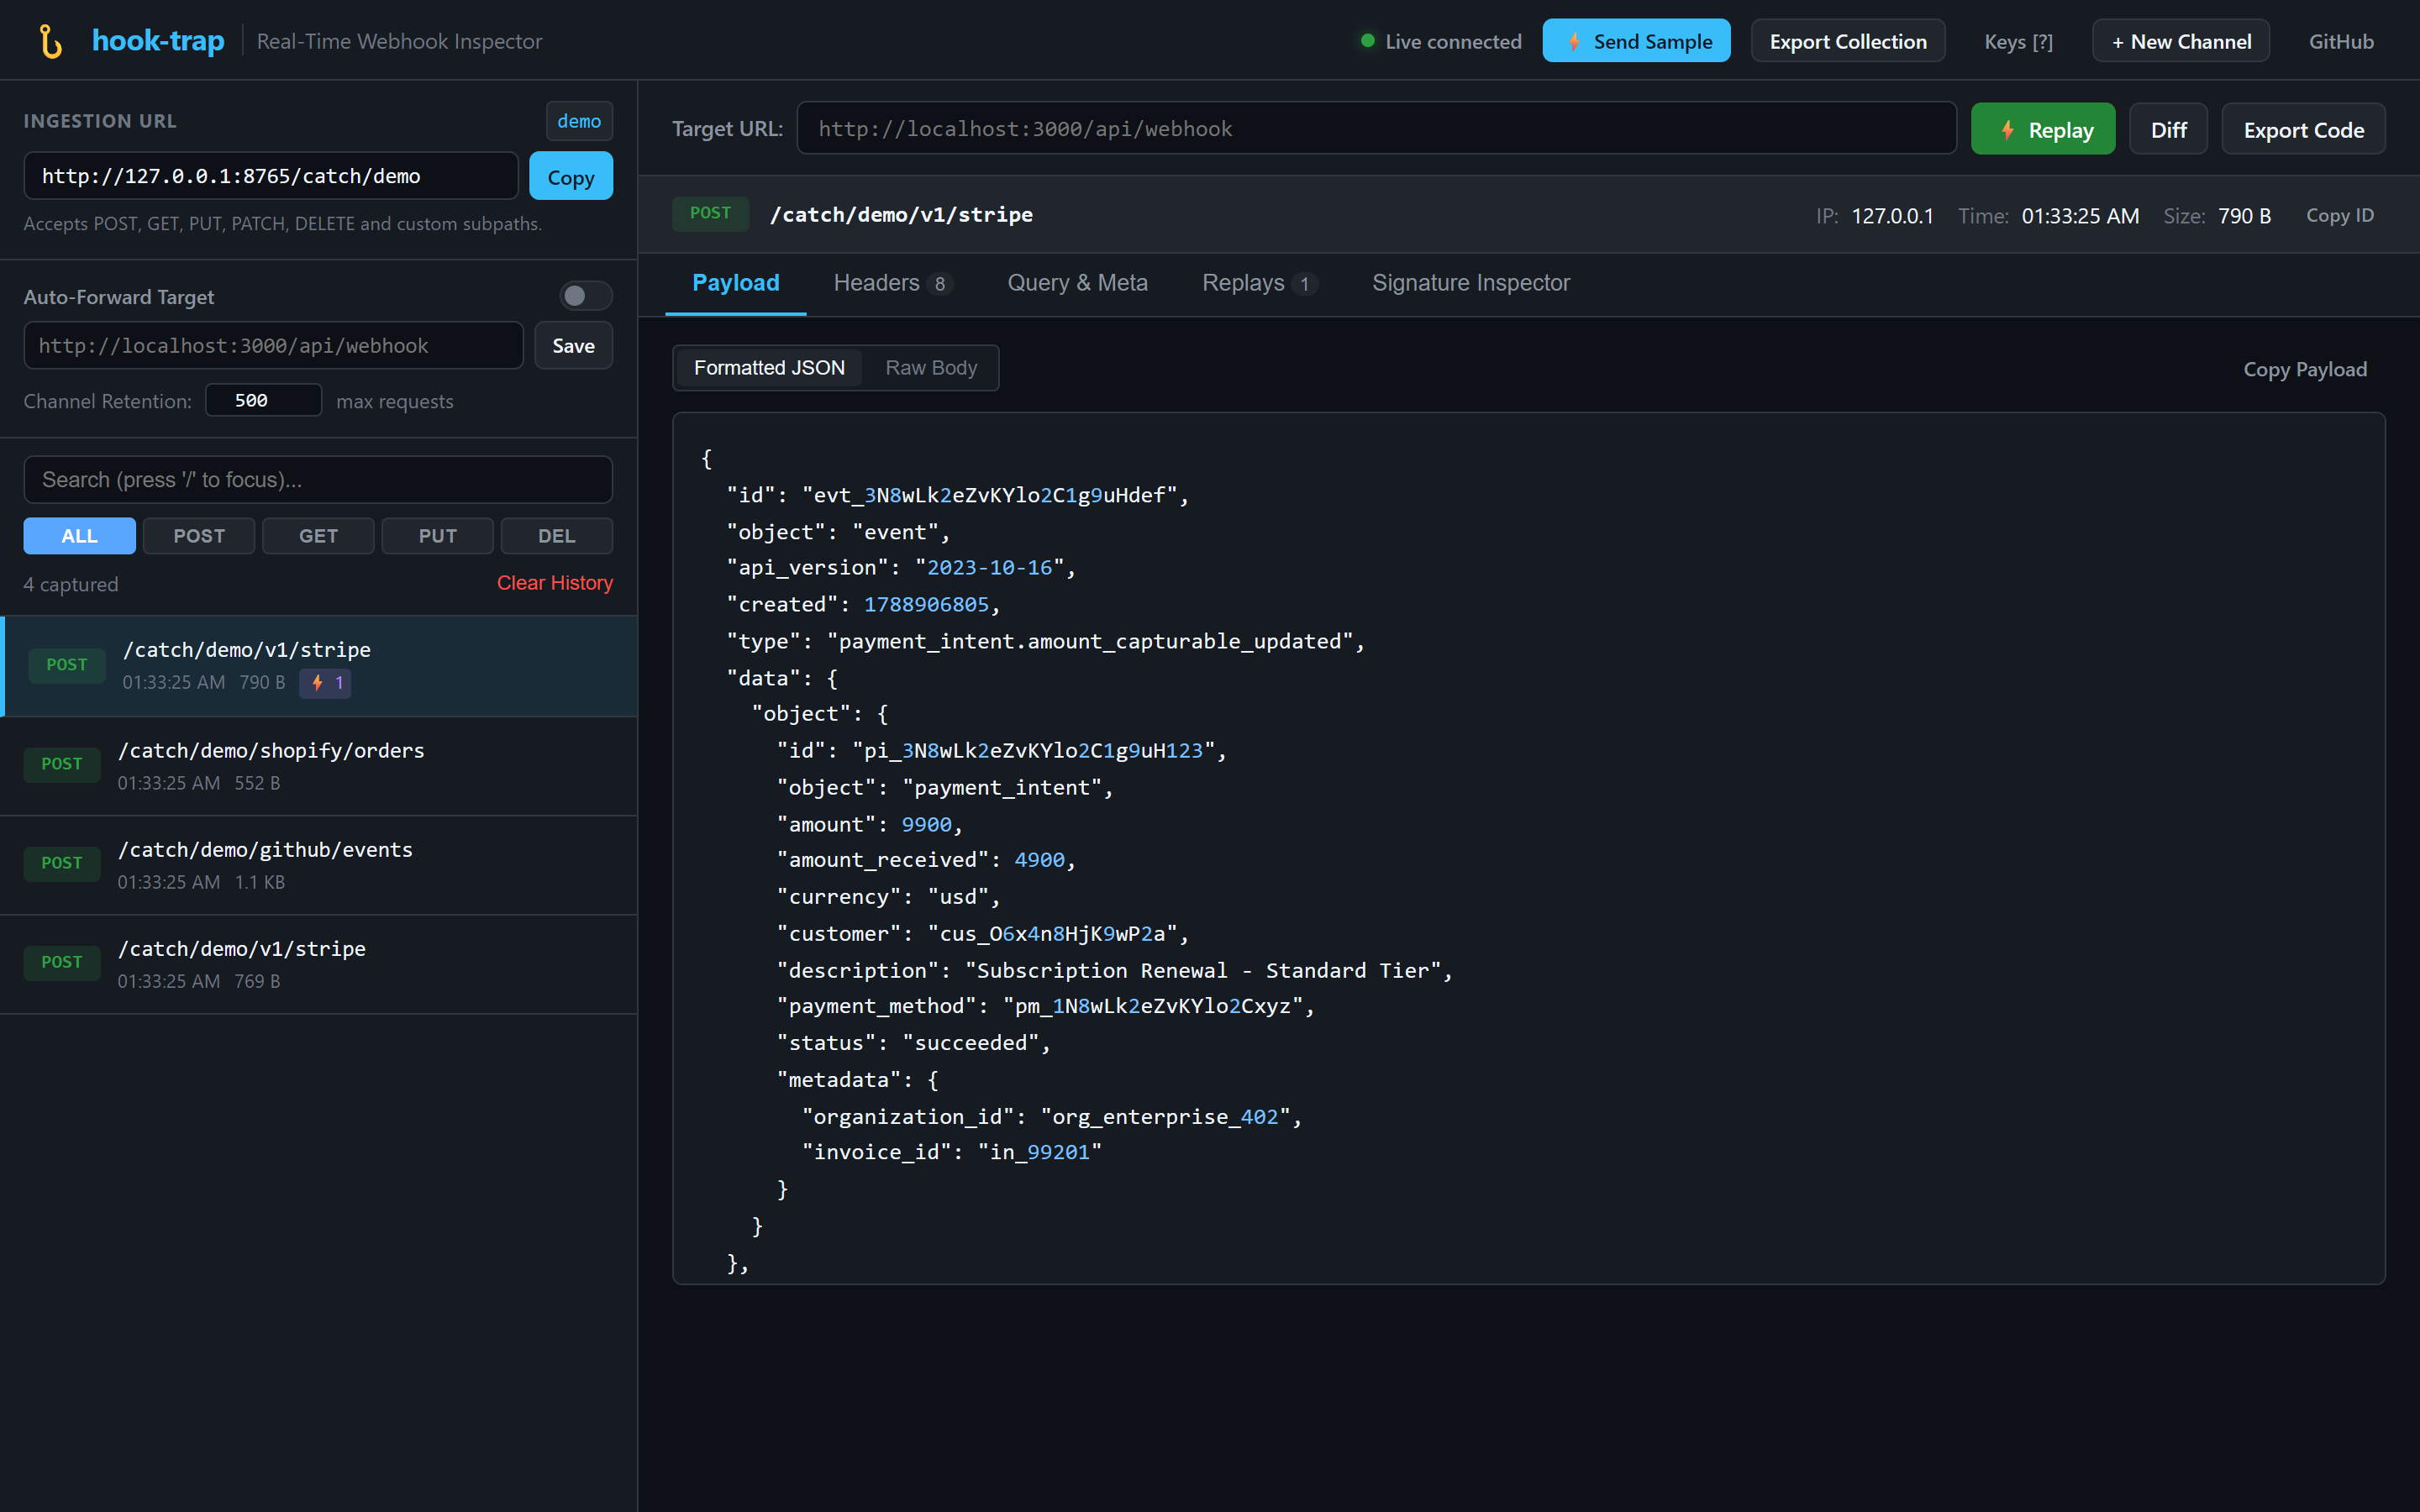Viewport: 2420px width, 1512px height.
Task: Open the Replays tab
Action: click(x=1260, y=284)
